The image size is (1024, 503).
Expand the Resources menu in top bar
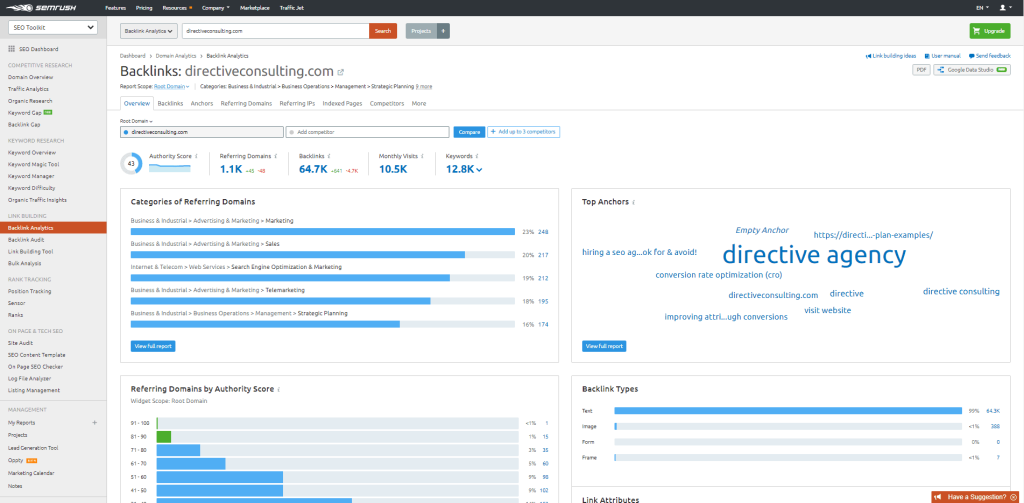pyautogui.click(x=177, y=8)
